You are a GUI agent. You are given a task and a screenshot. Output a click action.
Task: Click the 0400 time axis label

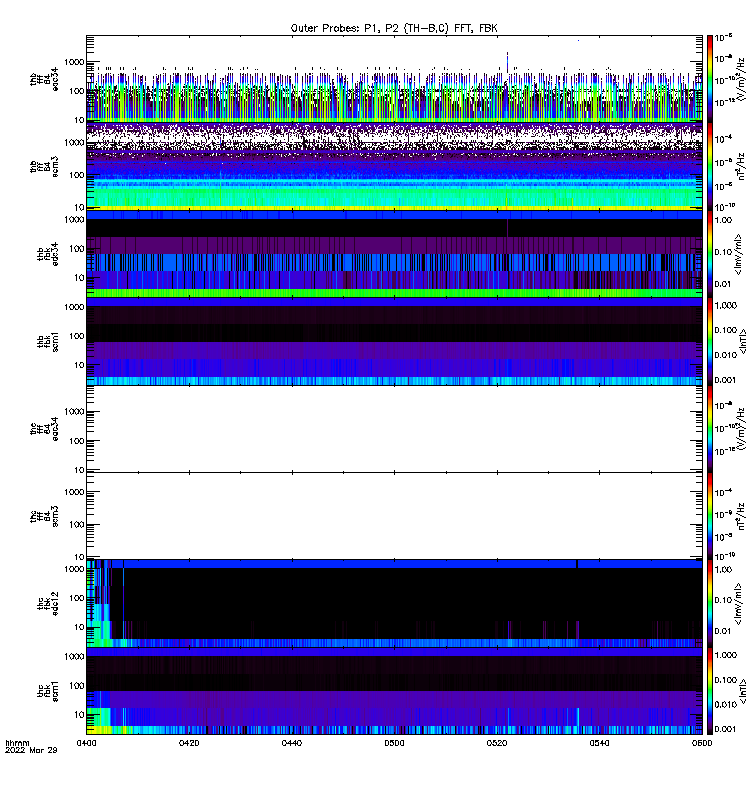(x=86, y=743)
